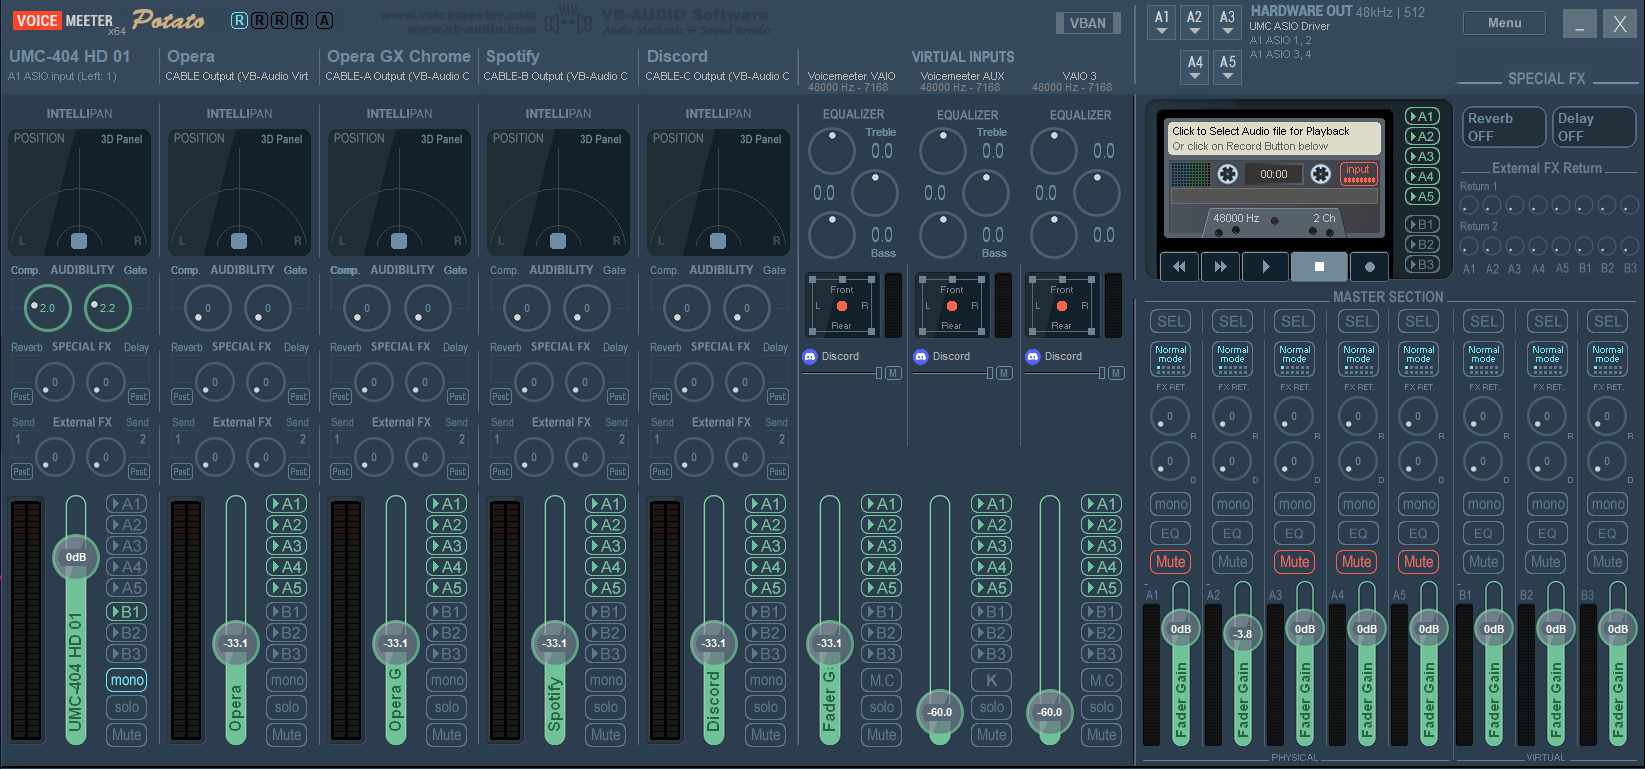Image resolution: width=1645 pixels, height=769 pixels.
Task: Click the Treble knob of Voicemeeter VAIO equalizer
Action: click(832, 152)
